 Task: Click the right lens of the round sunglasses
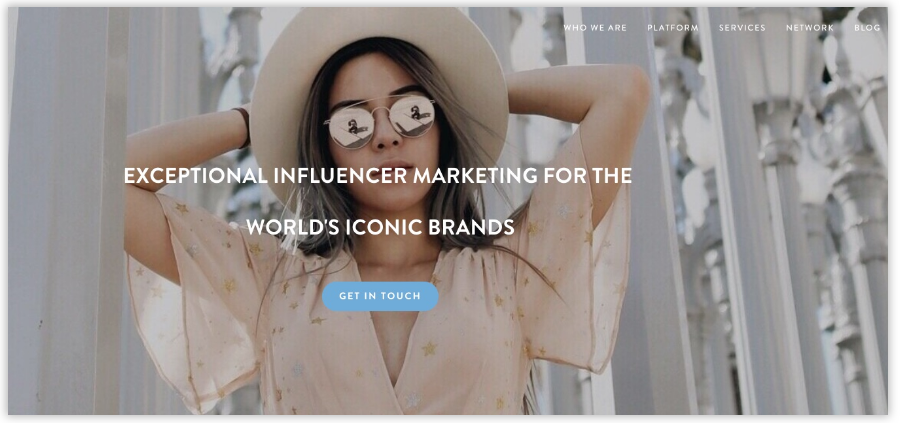[x=412, y=116]
